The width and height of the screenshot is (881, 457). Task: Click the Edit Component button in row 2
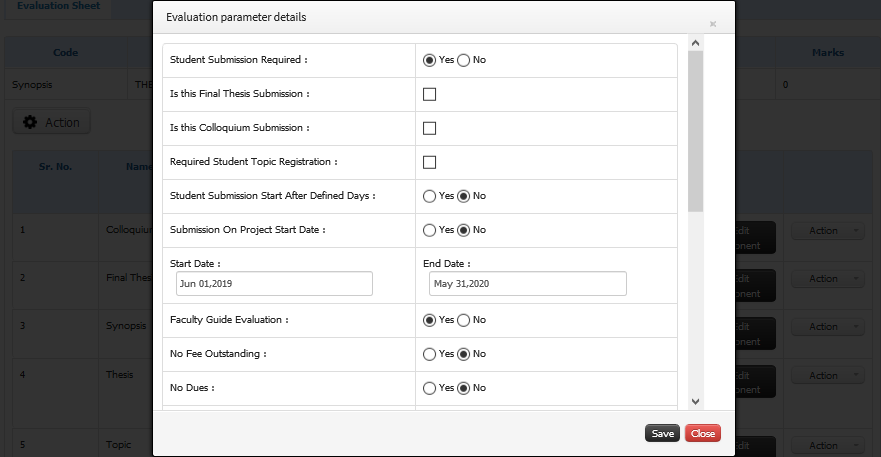(755, 286)
